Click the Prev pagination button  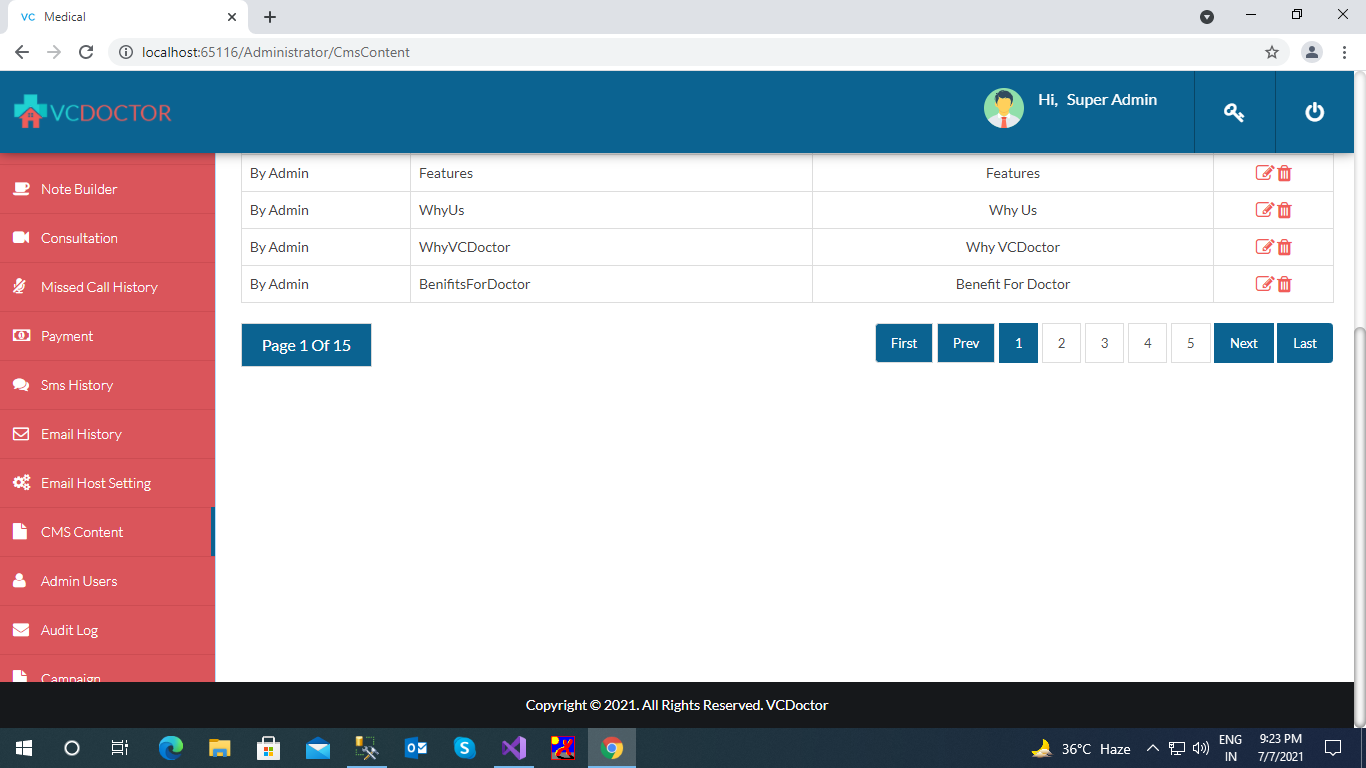[965, 343]
